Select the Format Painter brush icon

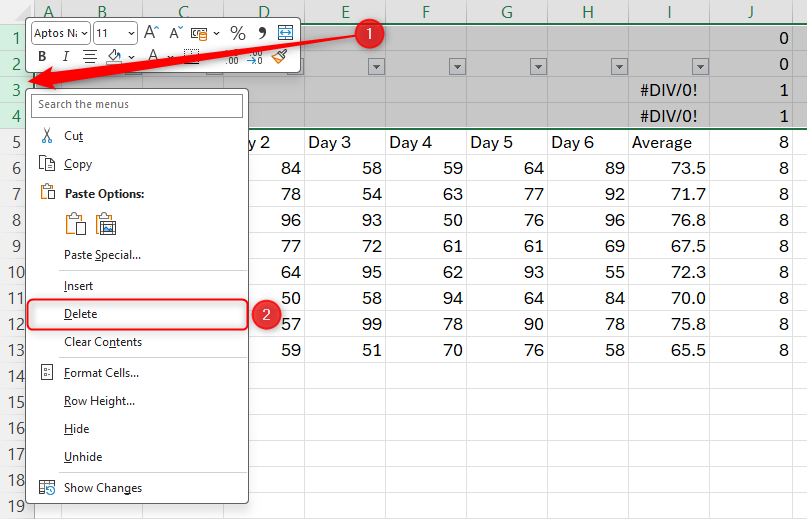point(280,57)
